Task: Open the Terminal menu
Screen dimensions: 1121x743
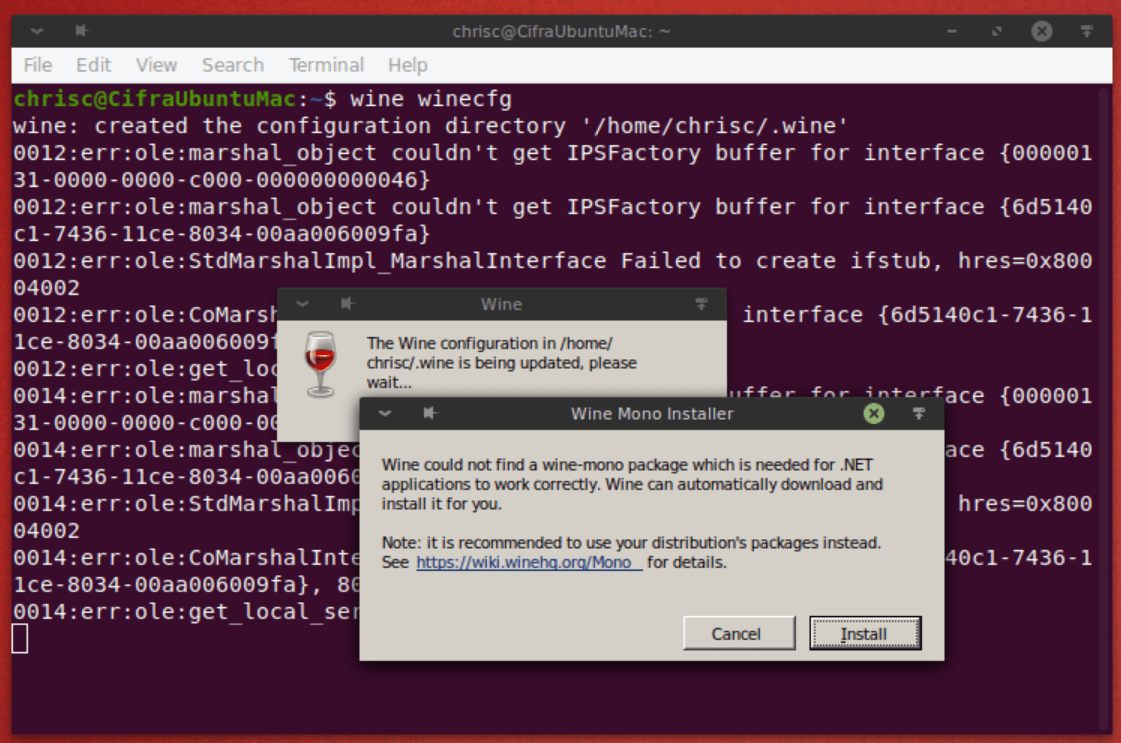Action: tap(327, 65)
